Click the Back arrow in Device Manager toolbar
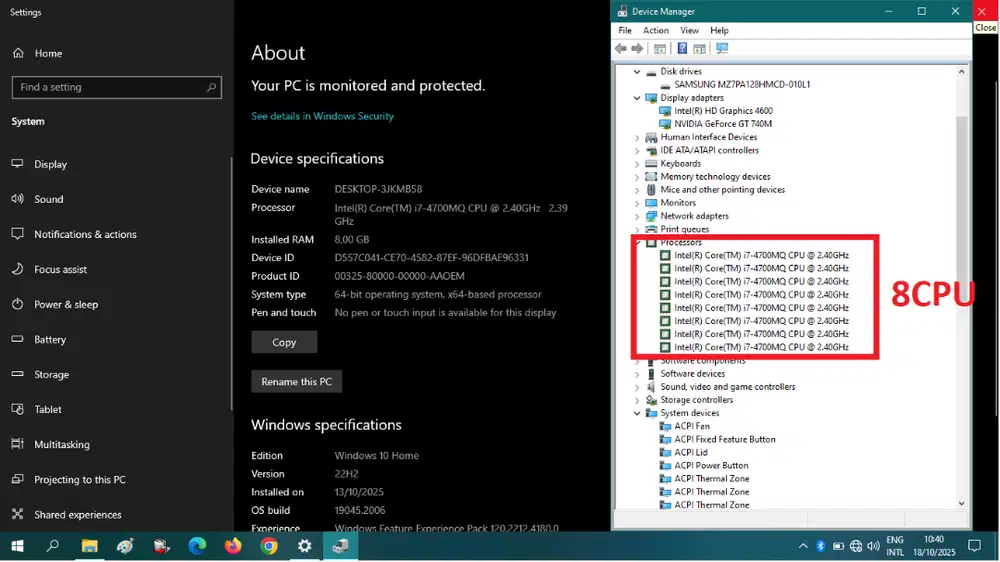 click(x=621, y=49)
